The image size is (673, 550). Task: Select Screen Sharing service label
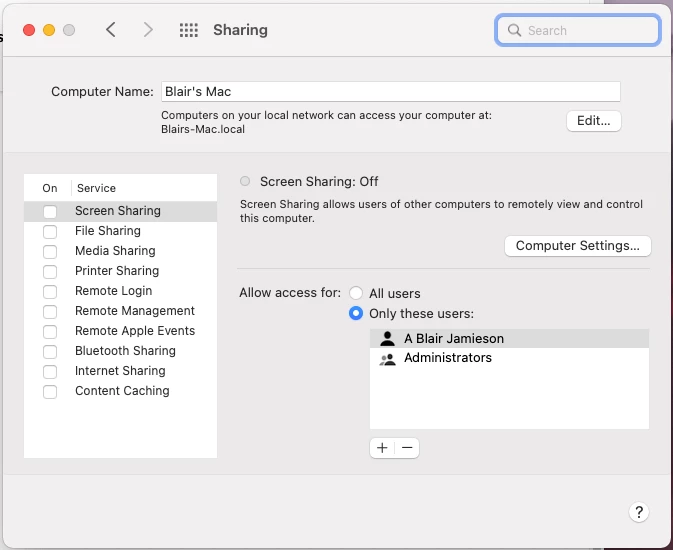click(118, 211)
